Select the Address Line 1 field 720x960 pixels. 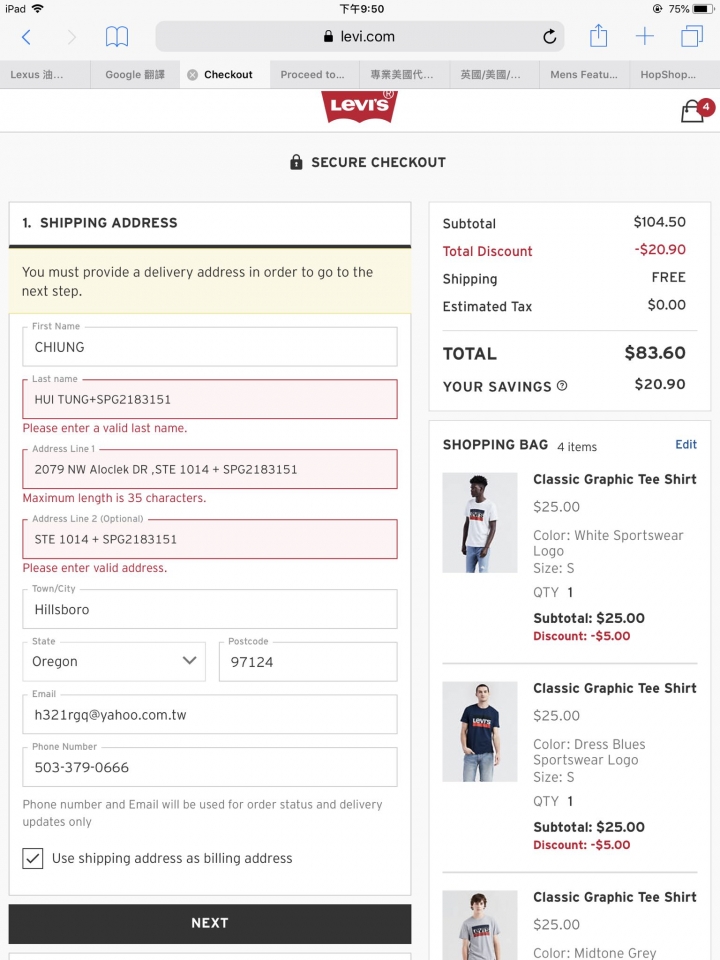tap(210, 469)
